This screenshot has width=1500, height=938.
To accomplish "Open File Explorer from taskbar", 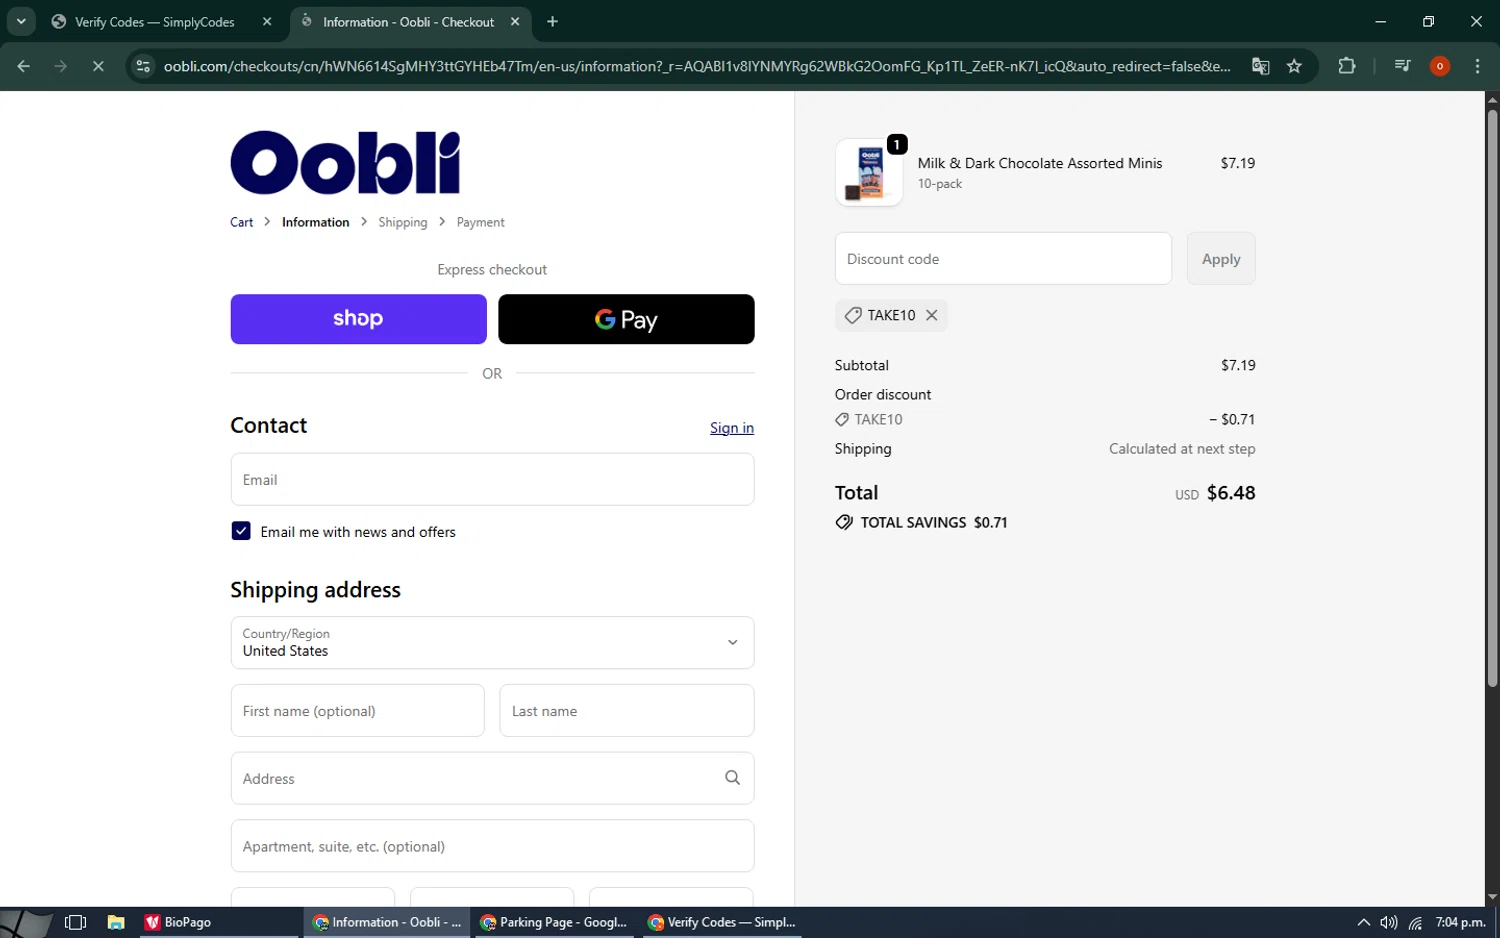I will click(x=116, y=922).
